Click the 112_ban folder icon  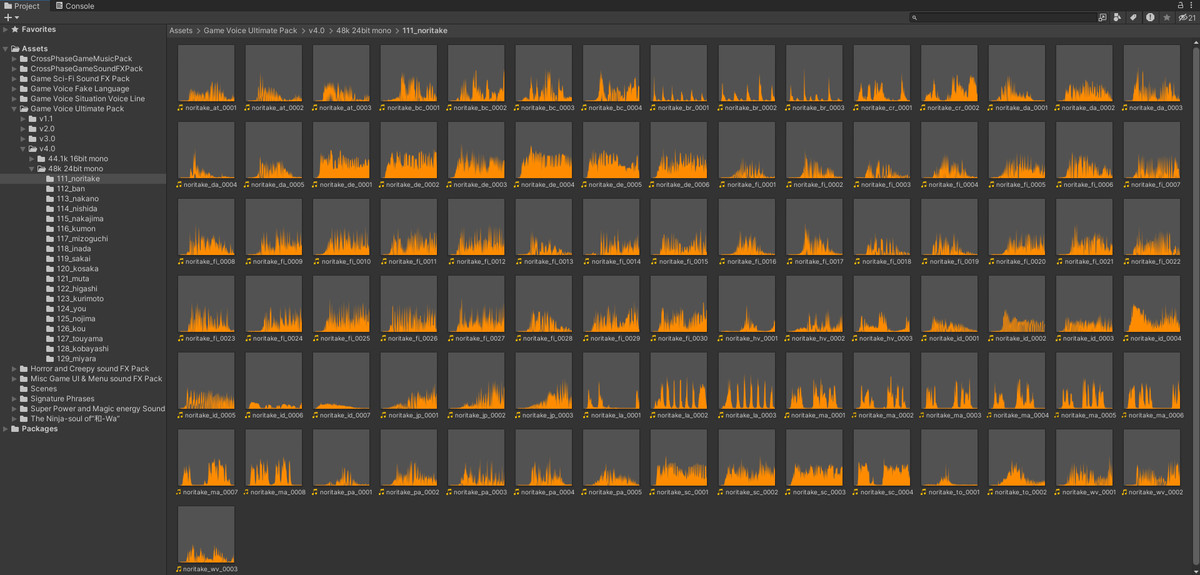50,189
